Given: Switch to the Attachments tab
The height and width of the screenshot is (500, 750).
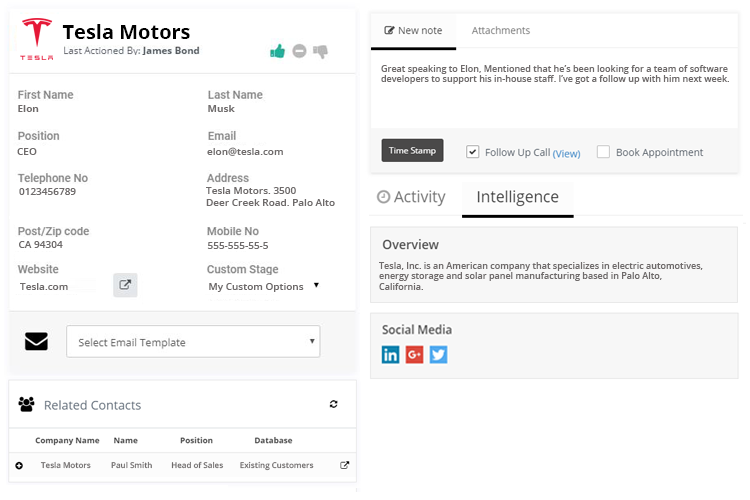Looking at the screenshot, I should pyautogui.click(x=500, y=31).
